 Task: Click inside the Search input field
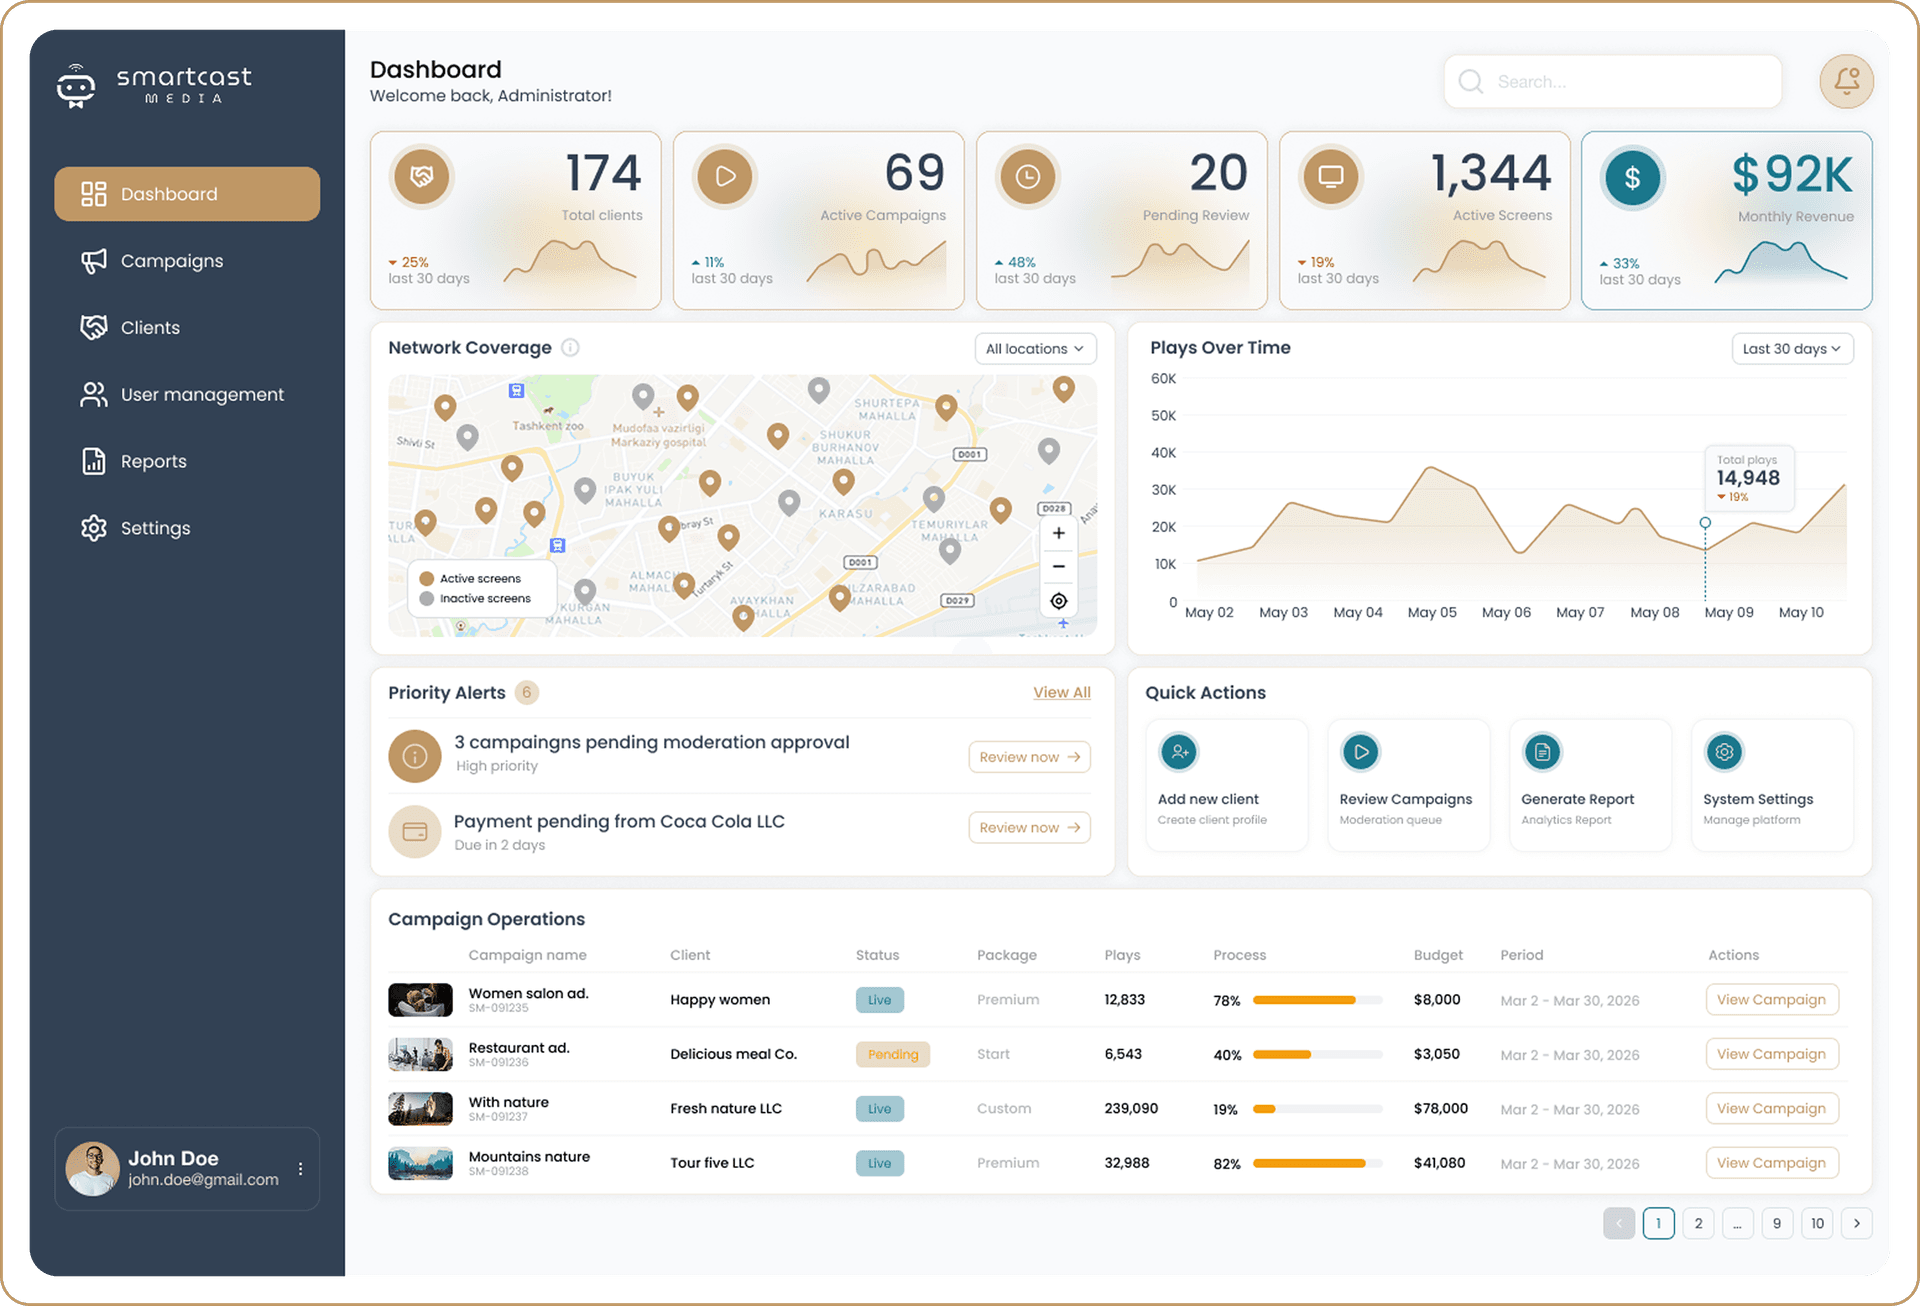[1613, 81]
